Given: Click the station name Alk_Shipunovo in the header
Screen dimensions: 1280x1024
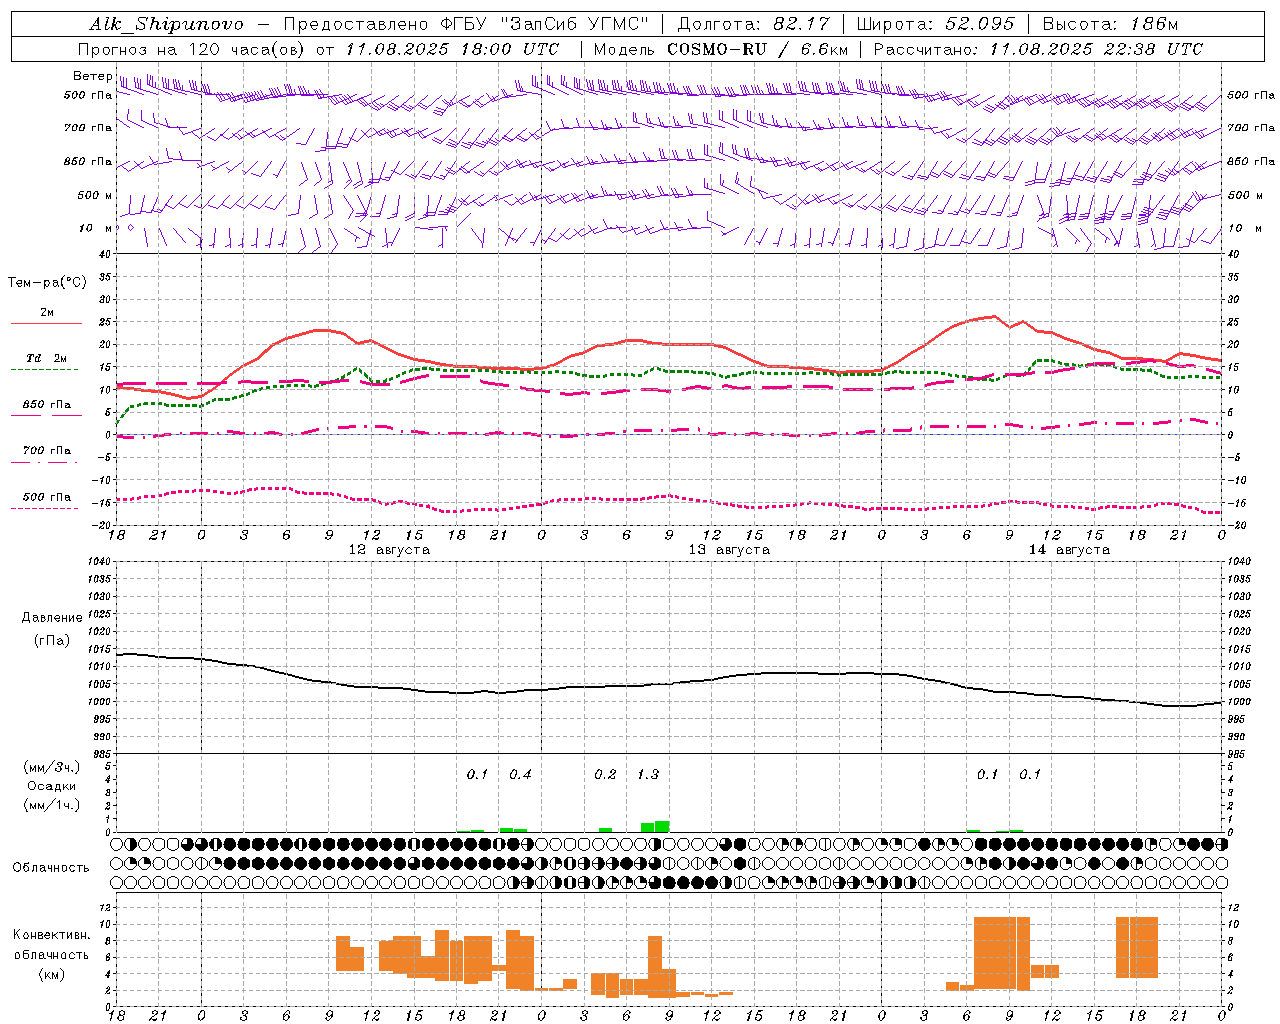Looking at the screenshot, I should [x=167, y=24].
